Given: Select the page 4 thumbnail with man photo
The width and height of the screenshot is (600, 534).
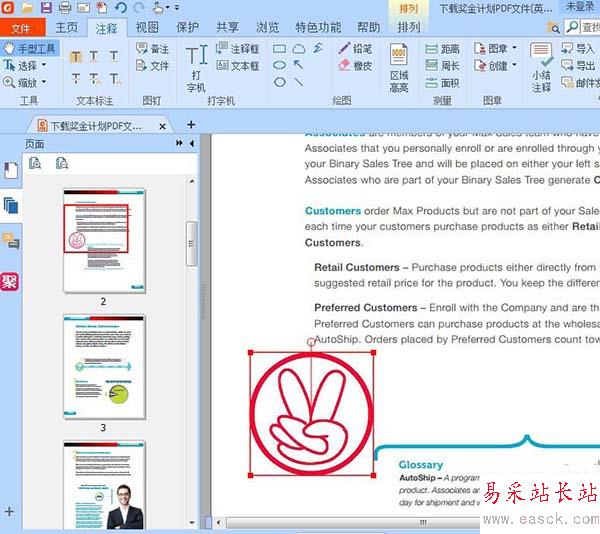Looking at the screenshot, I should click(x=104, y=485).
